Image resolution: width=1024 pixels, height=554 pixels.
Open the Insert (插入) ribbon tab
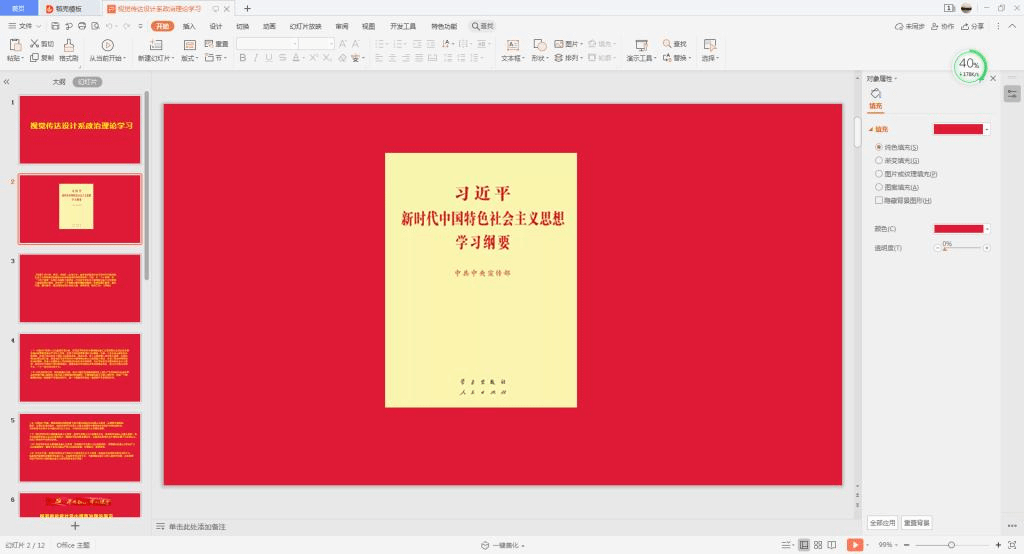pos(189,26)
